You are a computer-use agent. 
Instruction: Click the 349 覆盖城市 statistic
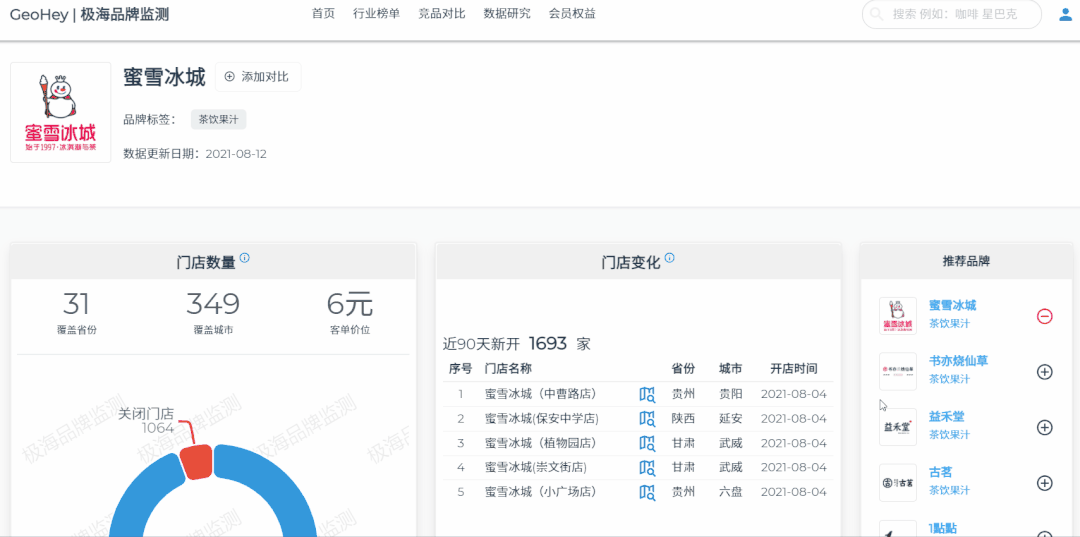(x=213, y=314)
